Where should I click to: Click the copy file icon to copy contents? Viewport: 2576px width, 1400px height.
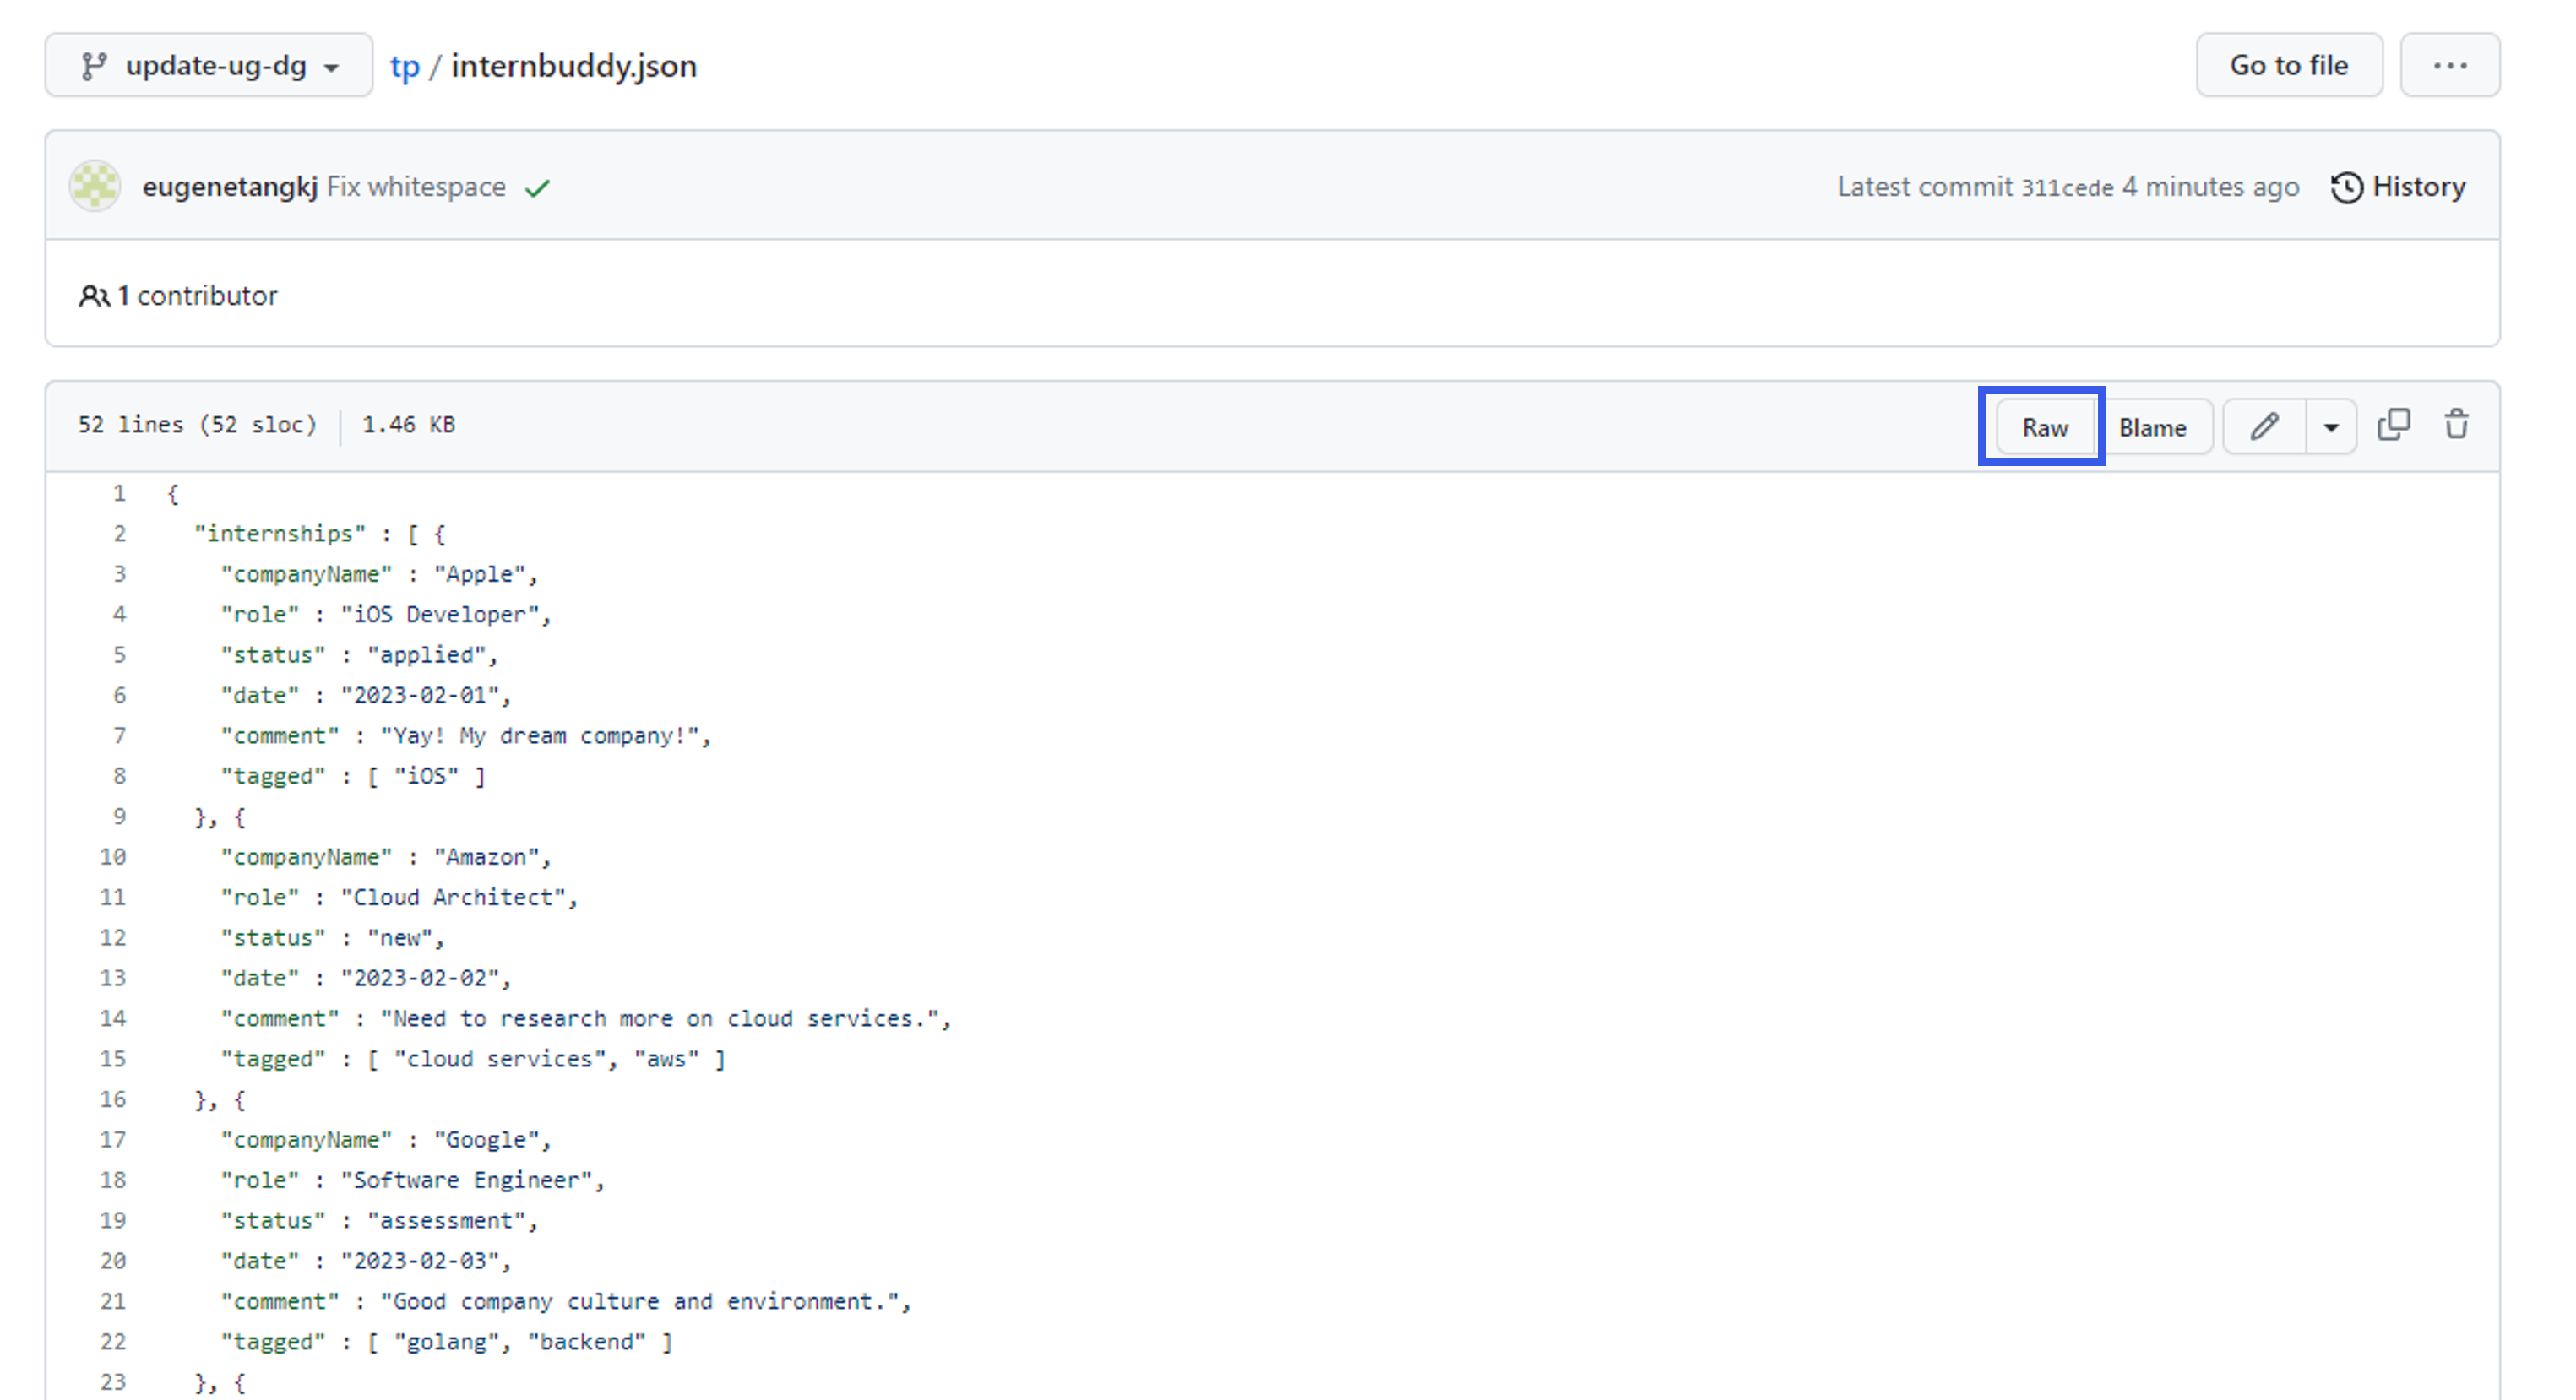2395,426
